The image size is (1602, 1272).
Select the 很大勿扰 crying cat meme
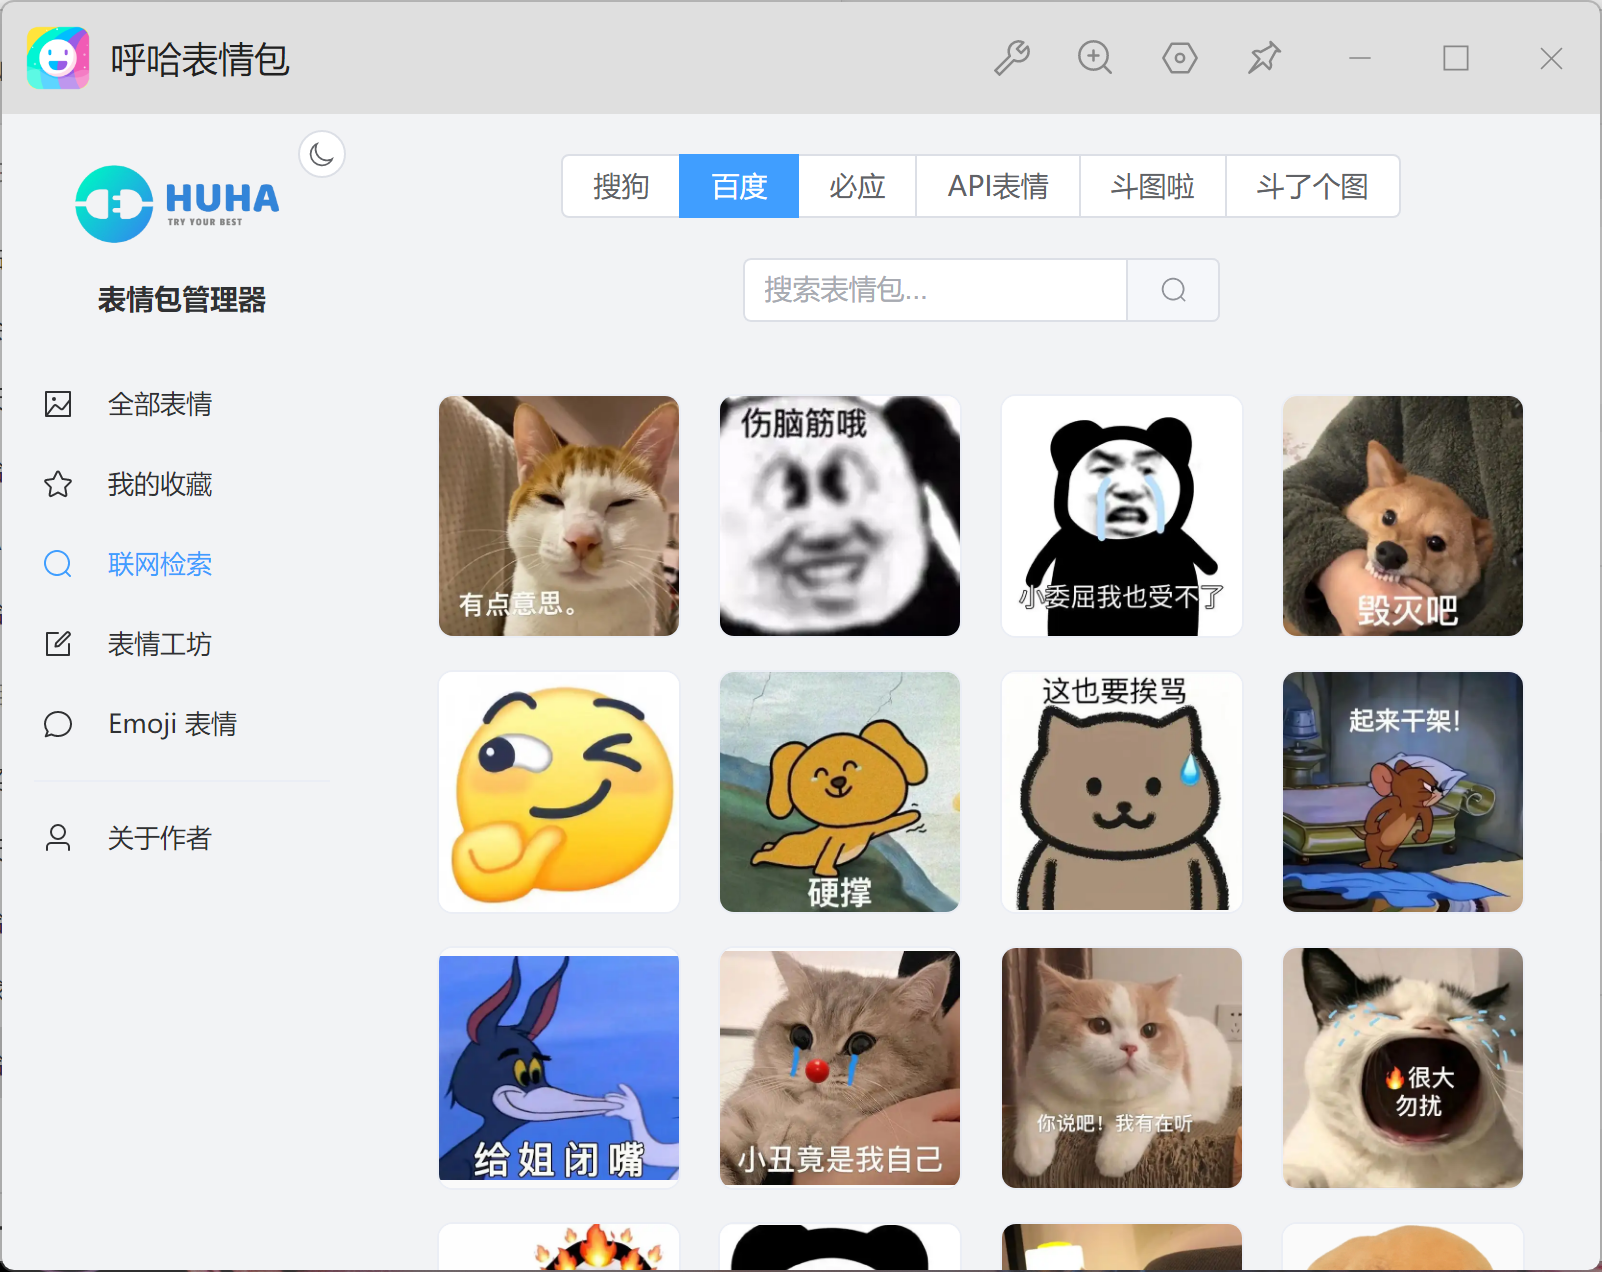coord(1403,1068)
